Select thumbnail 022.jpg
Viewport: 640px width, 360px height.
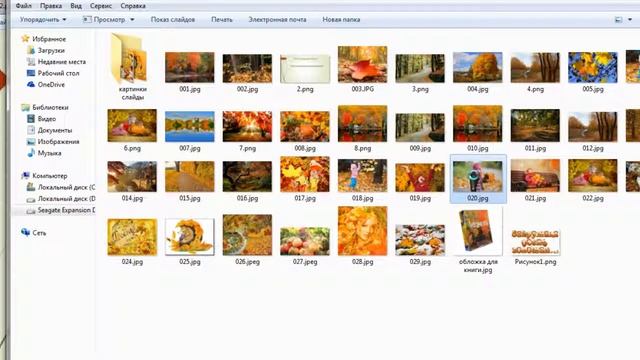point(593,175)
